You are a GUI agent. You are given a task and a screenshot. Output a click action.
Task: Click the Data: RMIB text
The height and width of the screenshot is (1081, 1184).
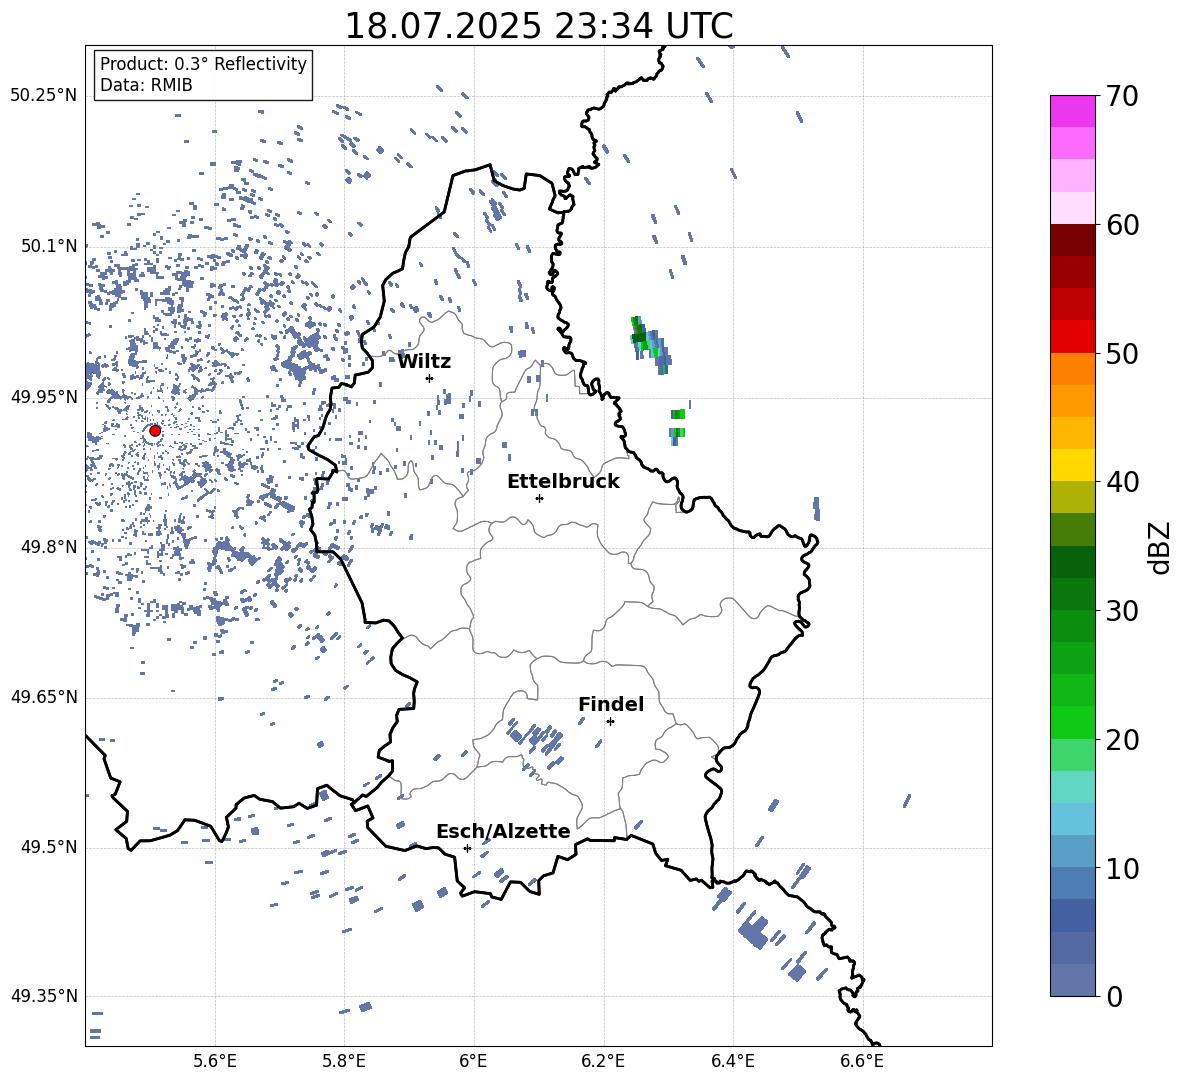146,85
